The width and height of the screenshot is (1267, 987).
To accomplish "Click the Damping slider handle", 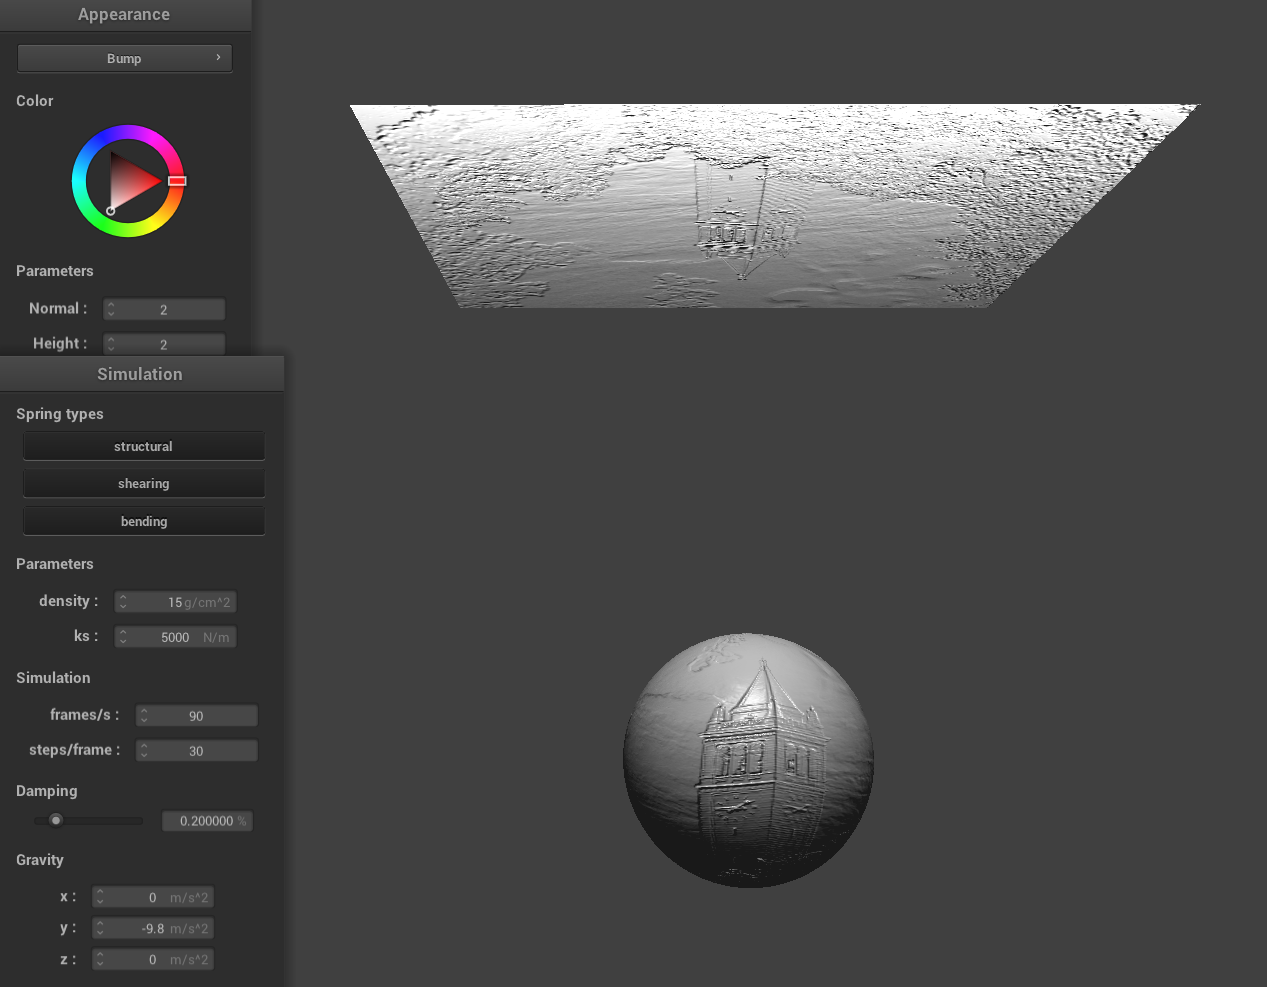I will (56, 821).
